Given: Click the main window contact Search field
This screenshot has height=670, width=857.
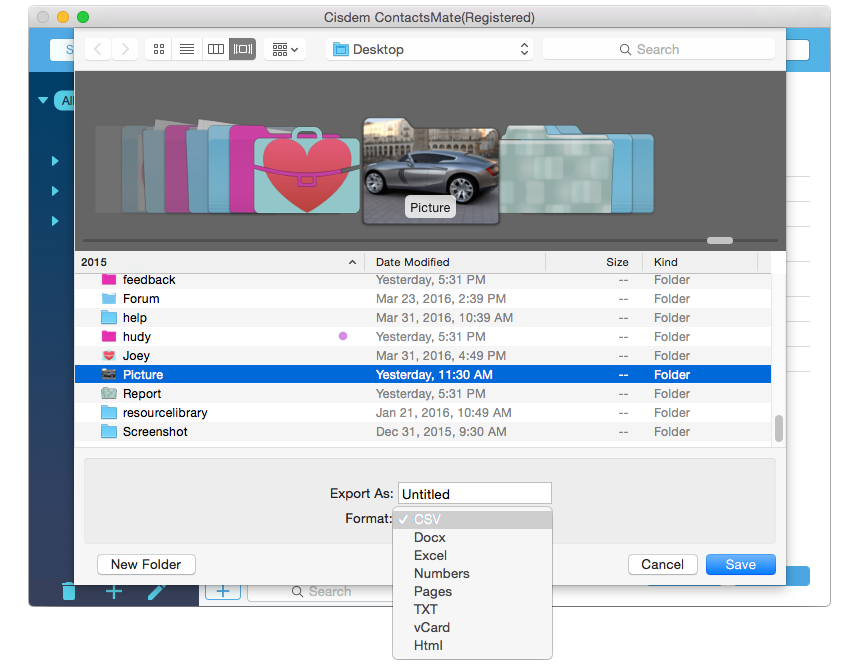Looking at the screenshot, I should 321,592.
